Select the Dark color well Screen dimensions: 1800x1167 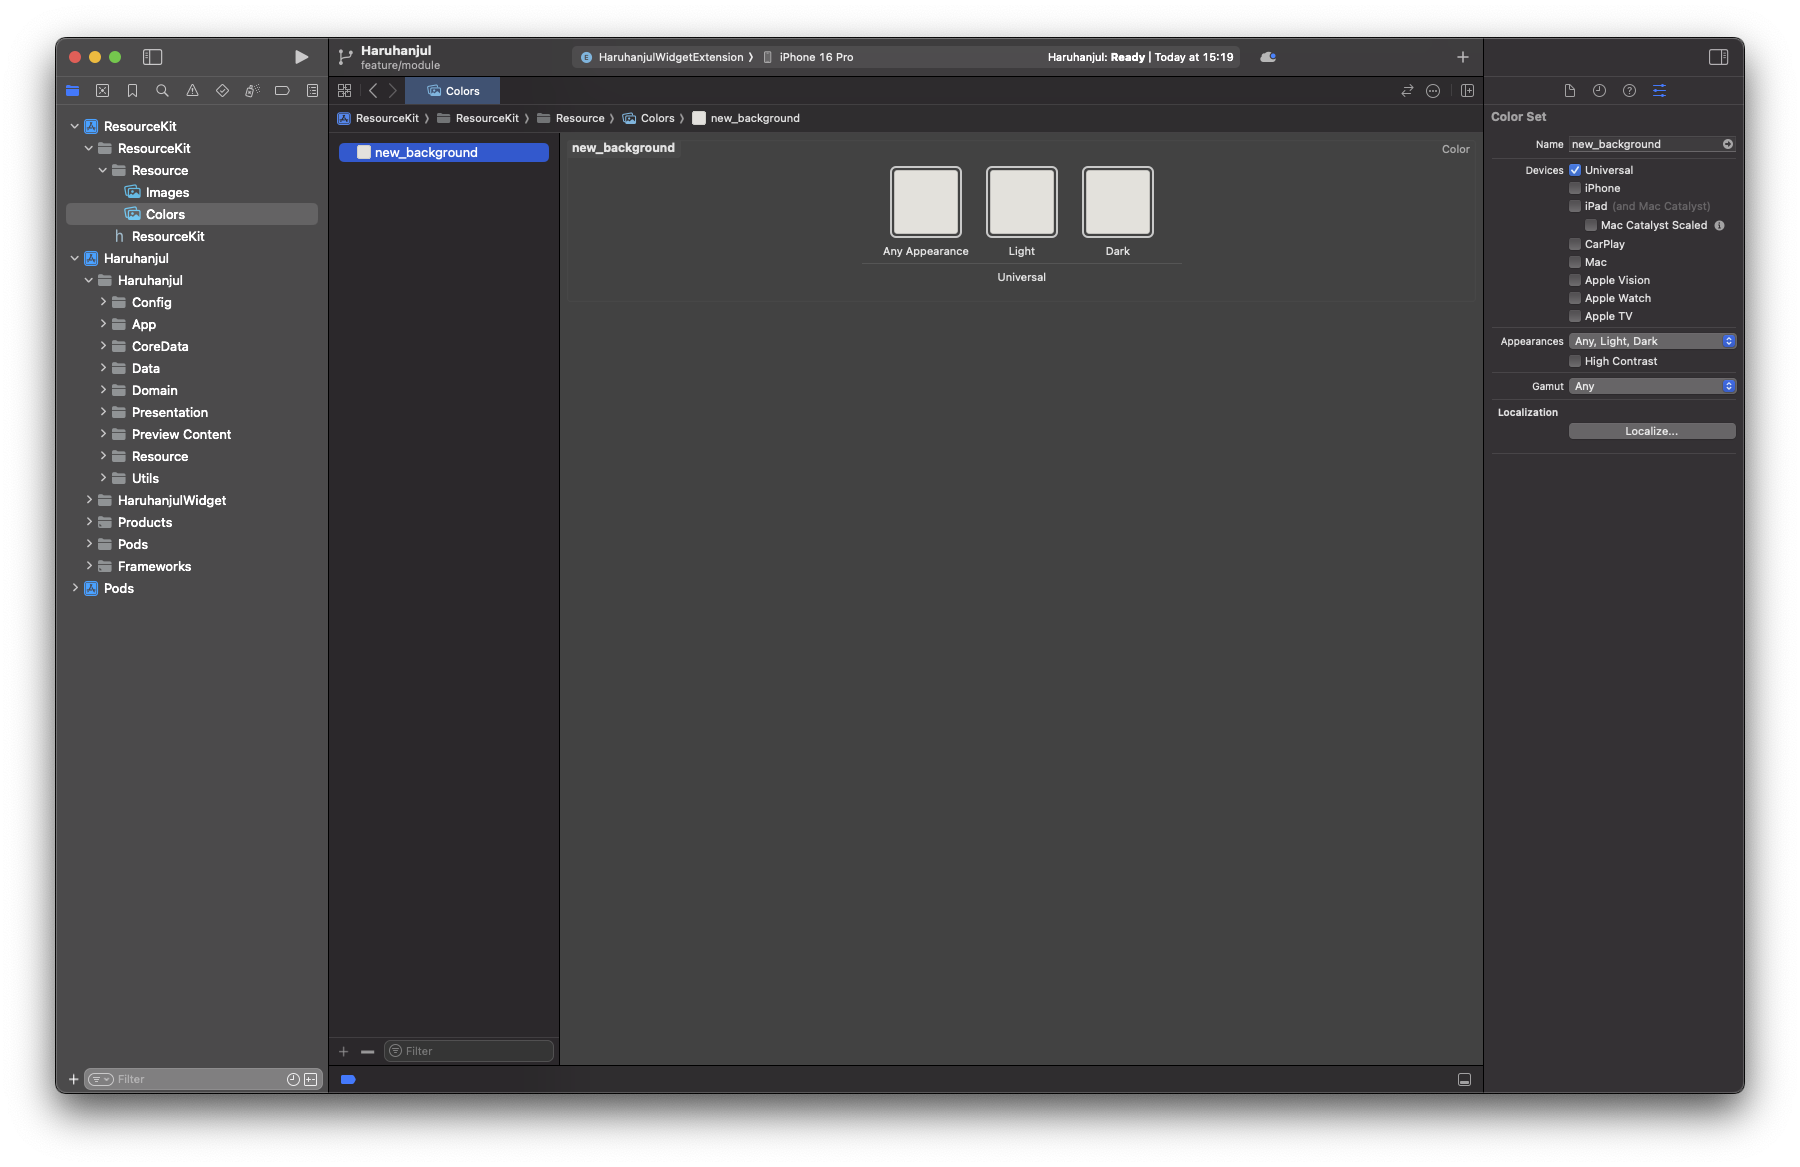point(1118,202)
